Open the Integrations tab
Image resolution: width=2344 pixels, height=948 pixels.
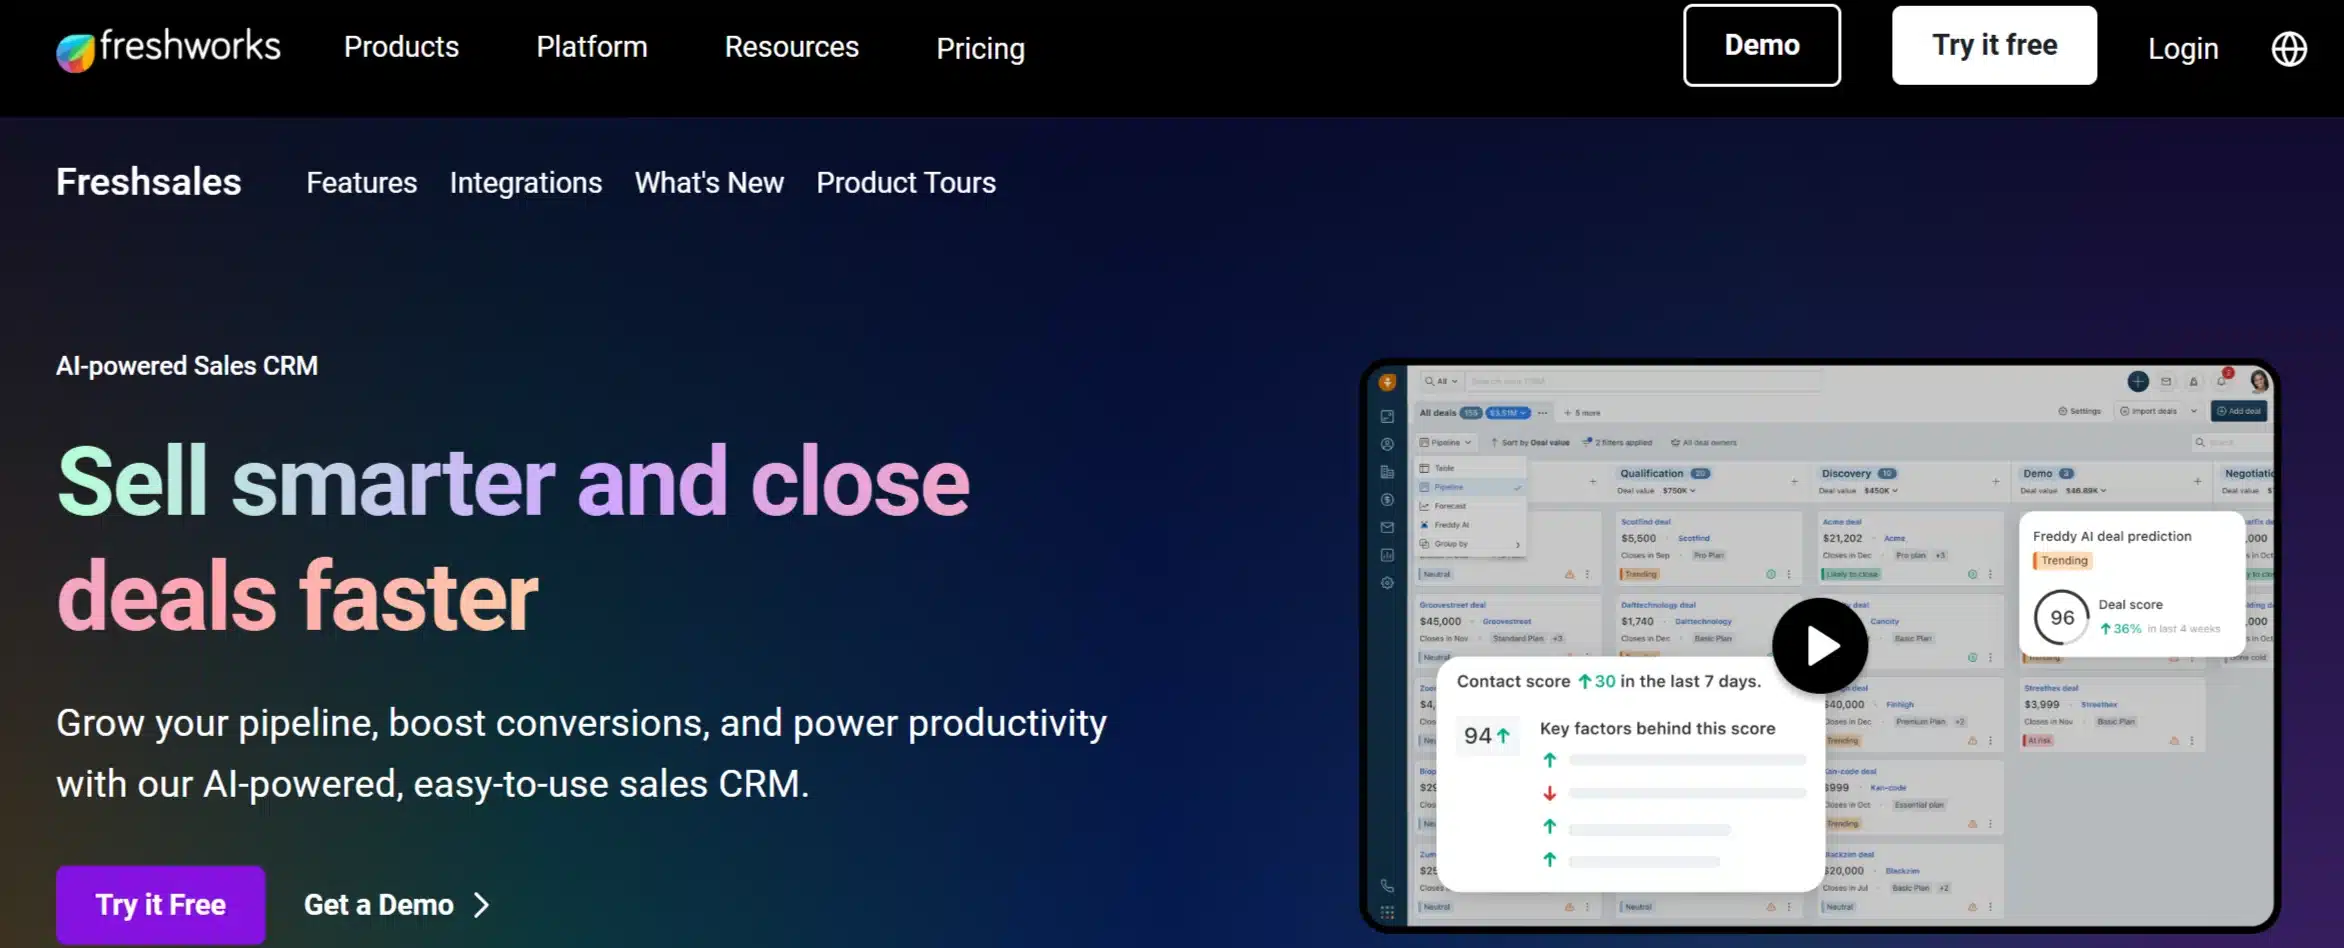click(x=526, y=183)
